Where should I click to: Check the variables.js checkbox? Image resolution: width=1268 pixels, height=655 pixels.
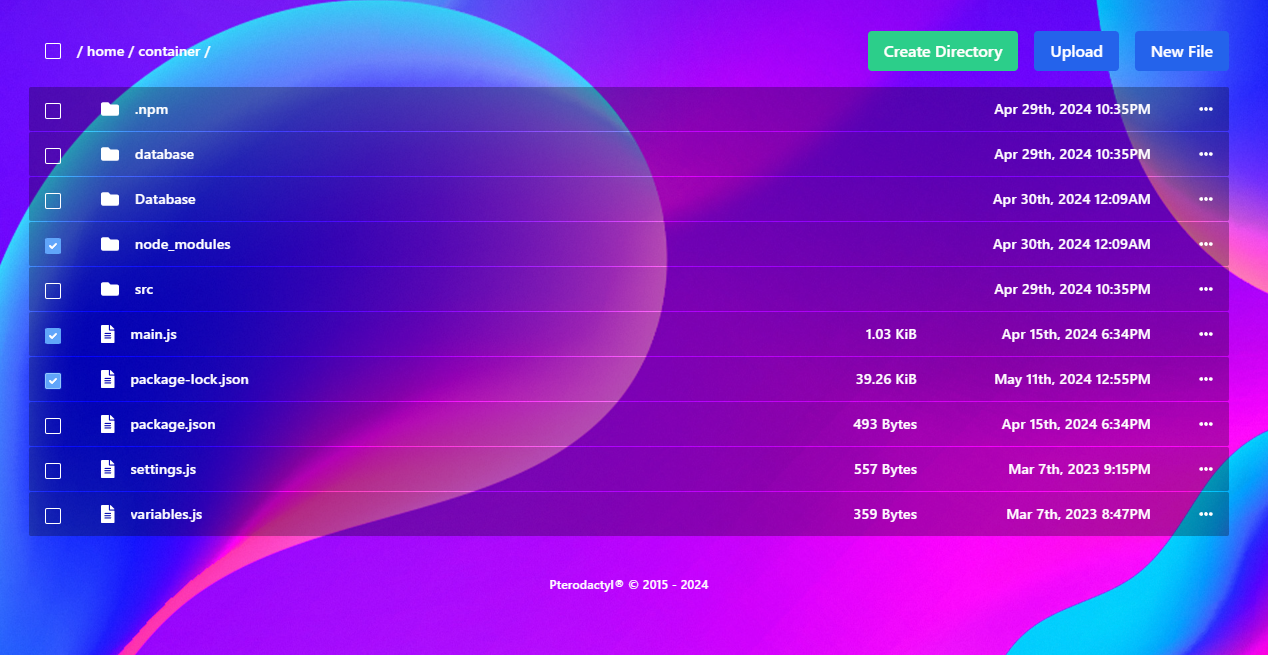pyautogui.click(x=53, y=516)
